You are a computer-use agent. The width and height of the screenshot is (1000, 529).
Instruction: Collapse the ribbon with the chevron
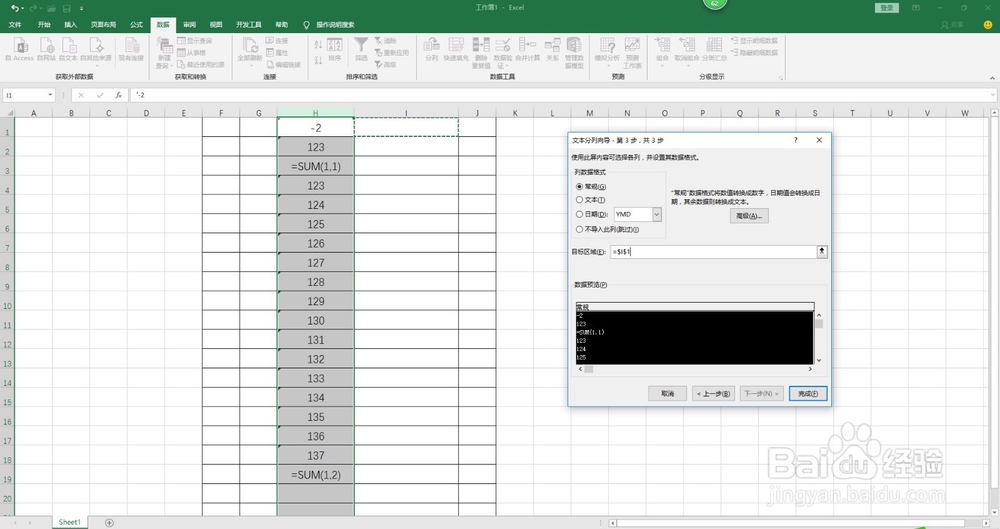pos(992,77)
